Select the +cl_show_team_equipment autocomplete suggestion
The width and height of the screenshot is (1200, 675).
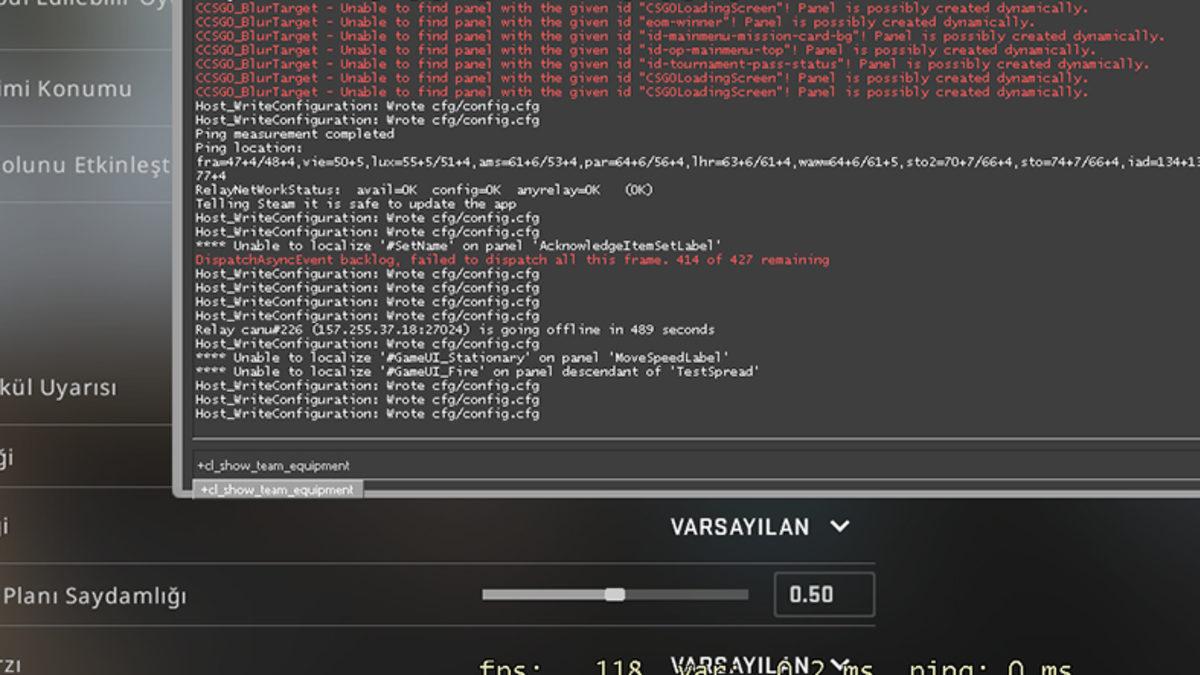pyautogui.click(x=277, y=490)
